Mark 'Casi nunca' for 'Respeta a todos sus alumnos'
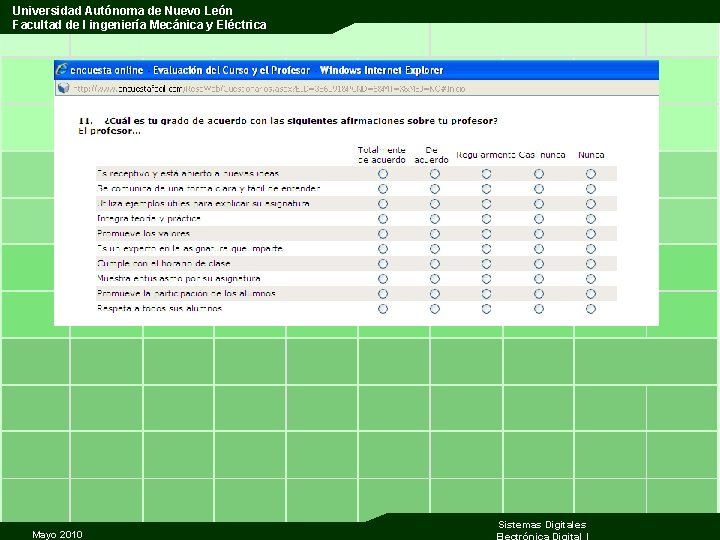This screenshot has width=720, height=540. click(x=539, y=309)
